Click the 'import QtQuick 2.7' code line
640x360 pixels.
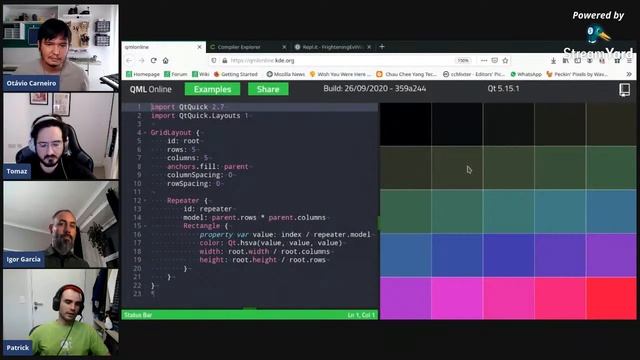pos(187,107)
